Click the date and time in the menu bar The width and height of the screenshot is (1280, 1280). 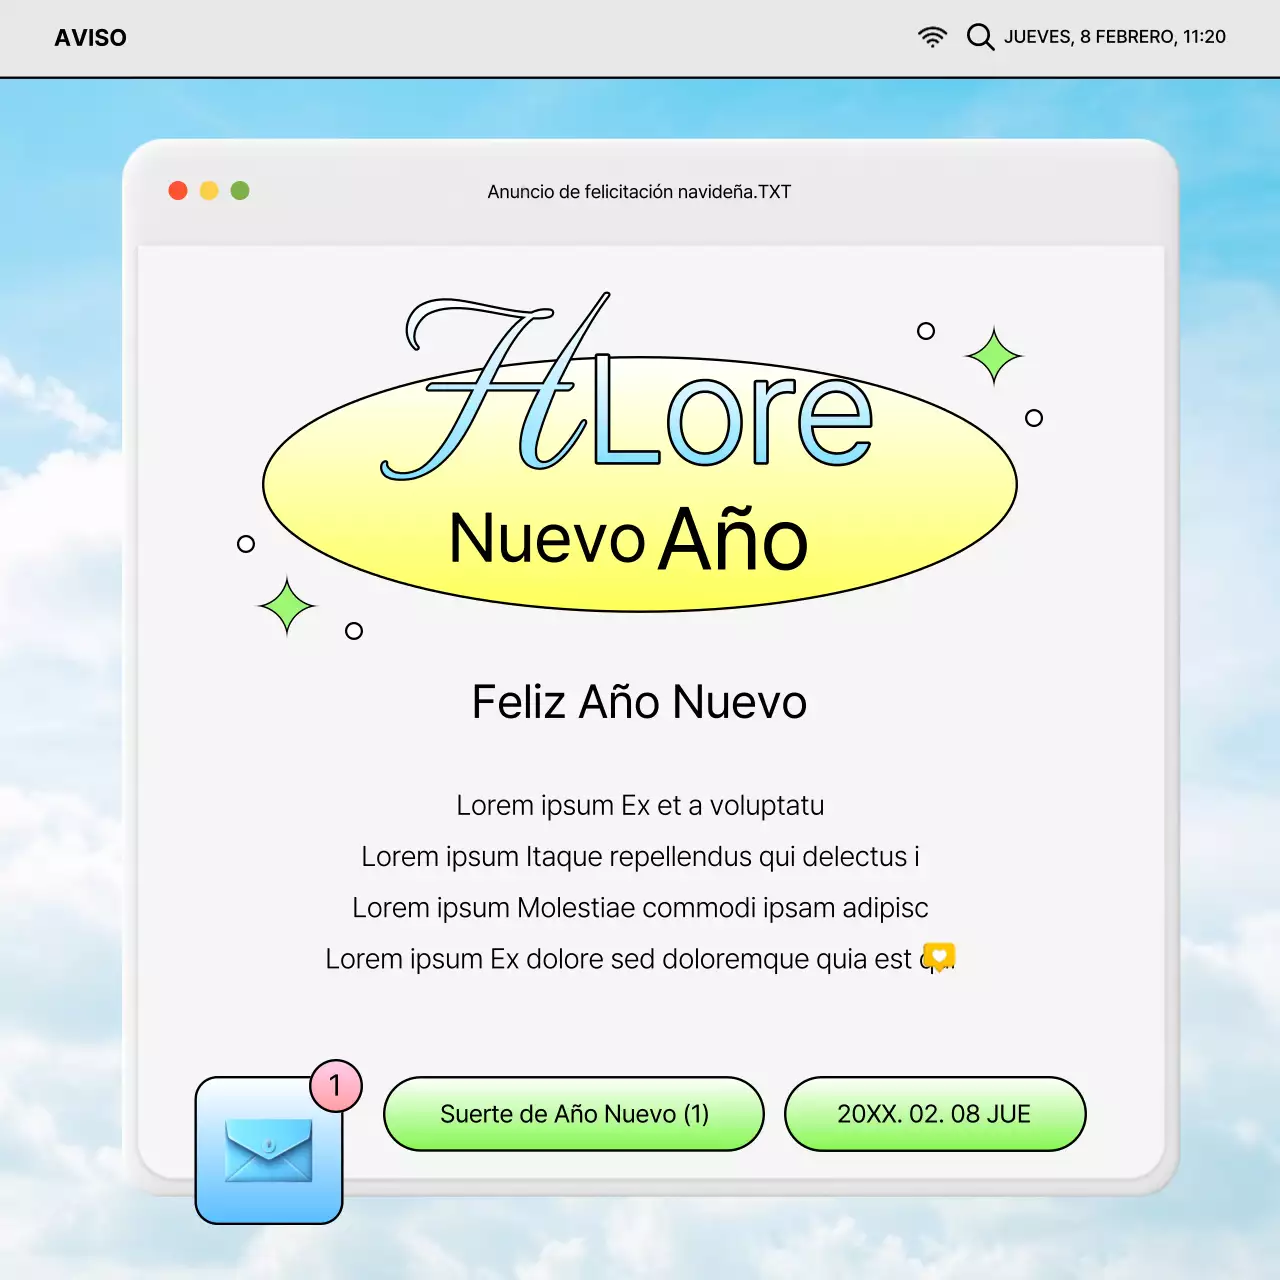(1114, 37)
